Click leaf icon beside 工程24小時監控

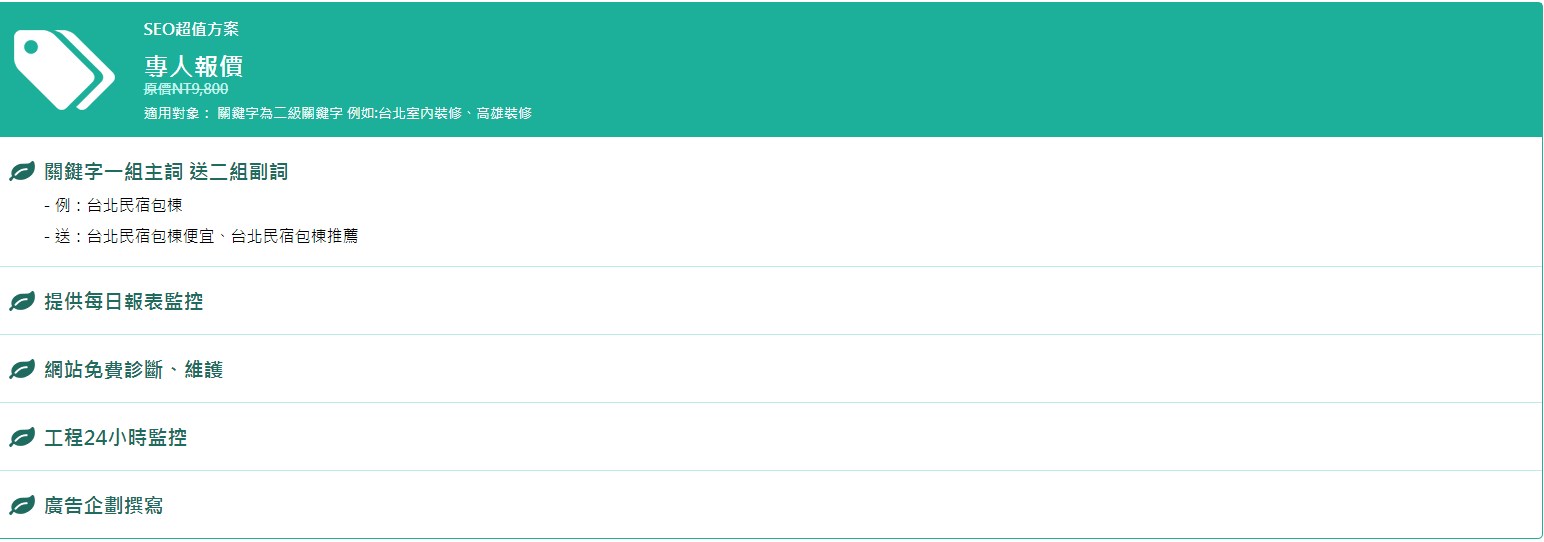coord(22,437)
